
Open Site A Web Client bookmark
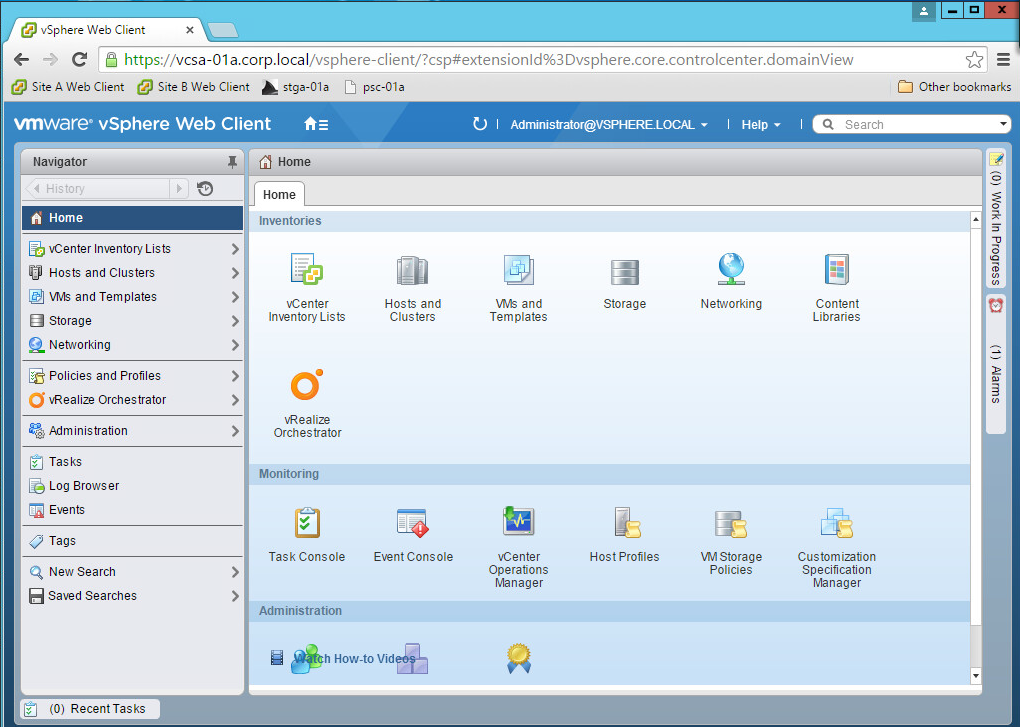(68, 86)
